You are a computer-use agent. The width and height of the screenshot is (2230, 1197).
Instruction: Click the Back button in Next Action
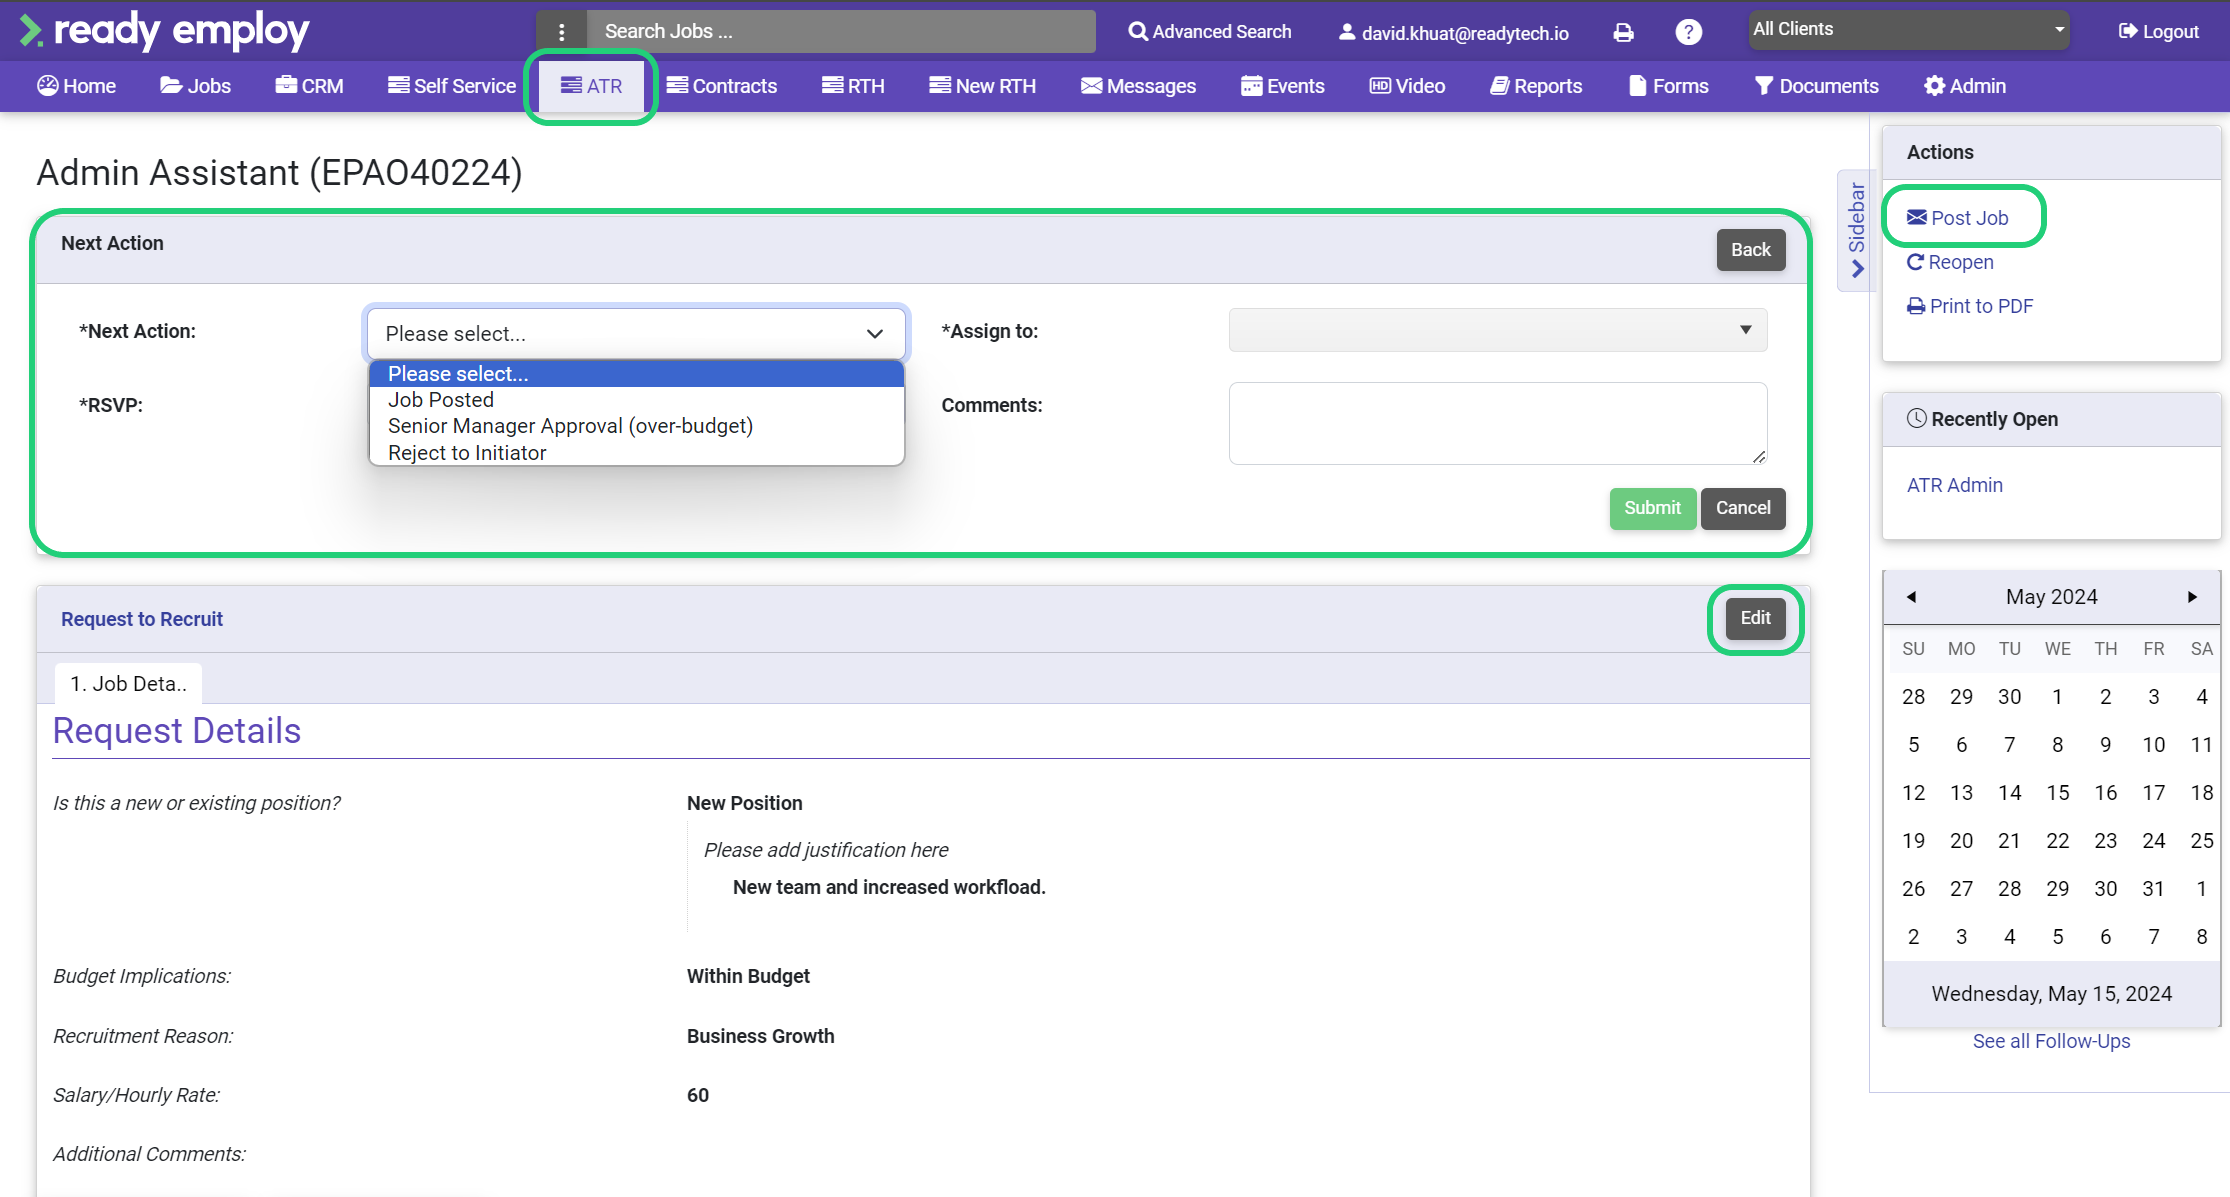tap(1750, 250)
